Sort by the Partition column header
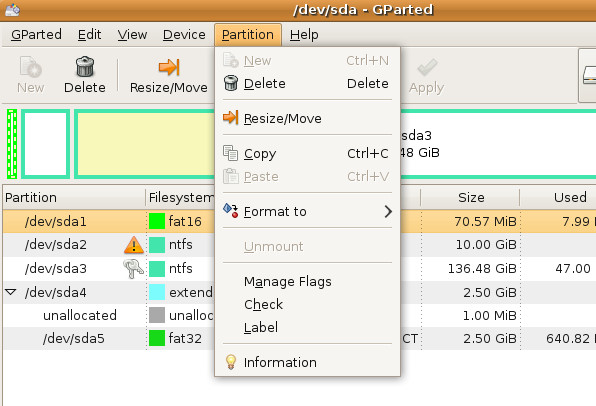This screenshot has width=596, height=406. click(x=74, y=197)
